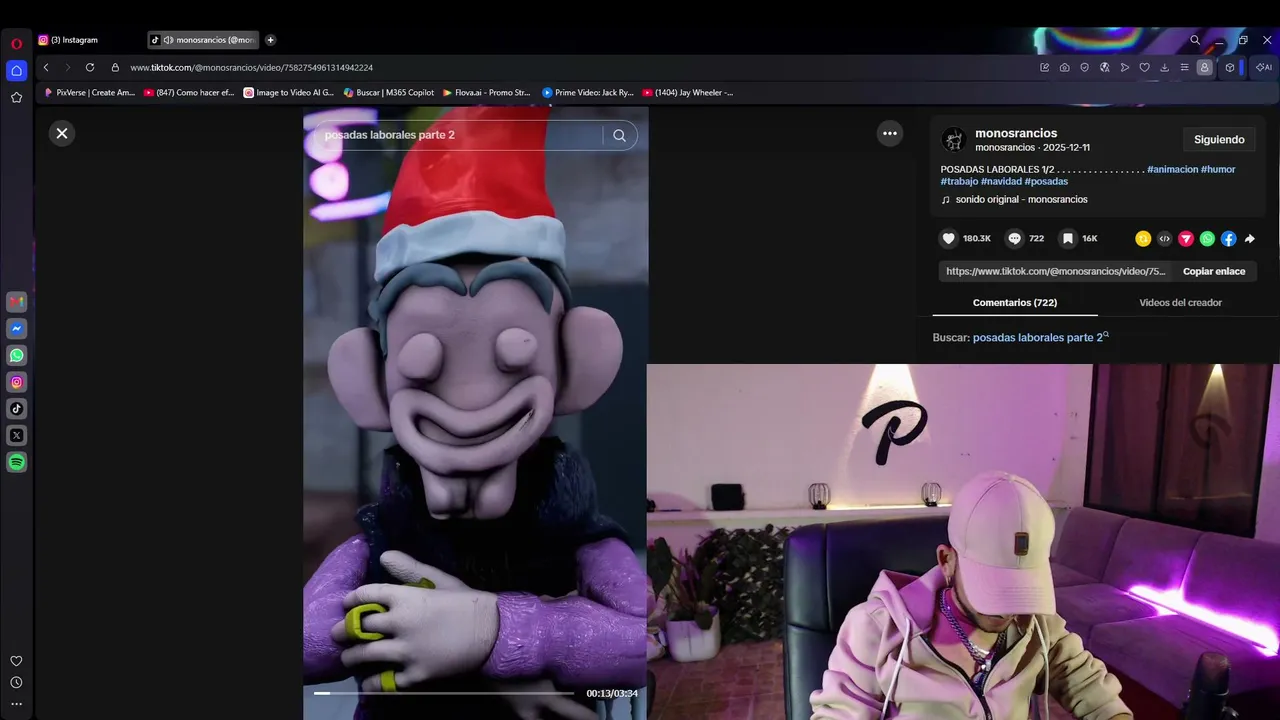
Task: Open the #trabajo hashtag link
Action: [x=959, y=181]
